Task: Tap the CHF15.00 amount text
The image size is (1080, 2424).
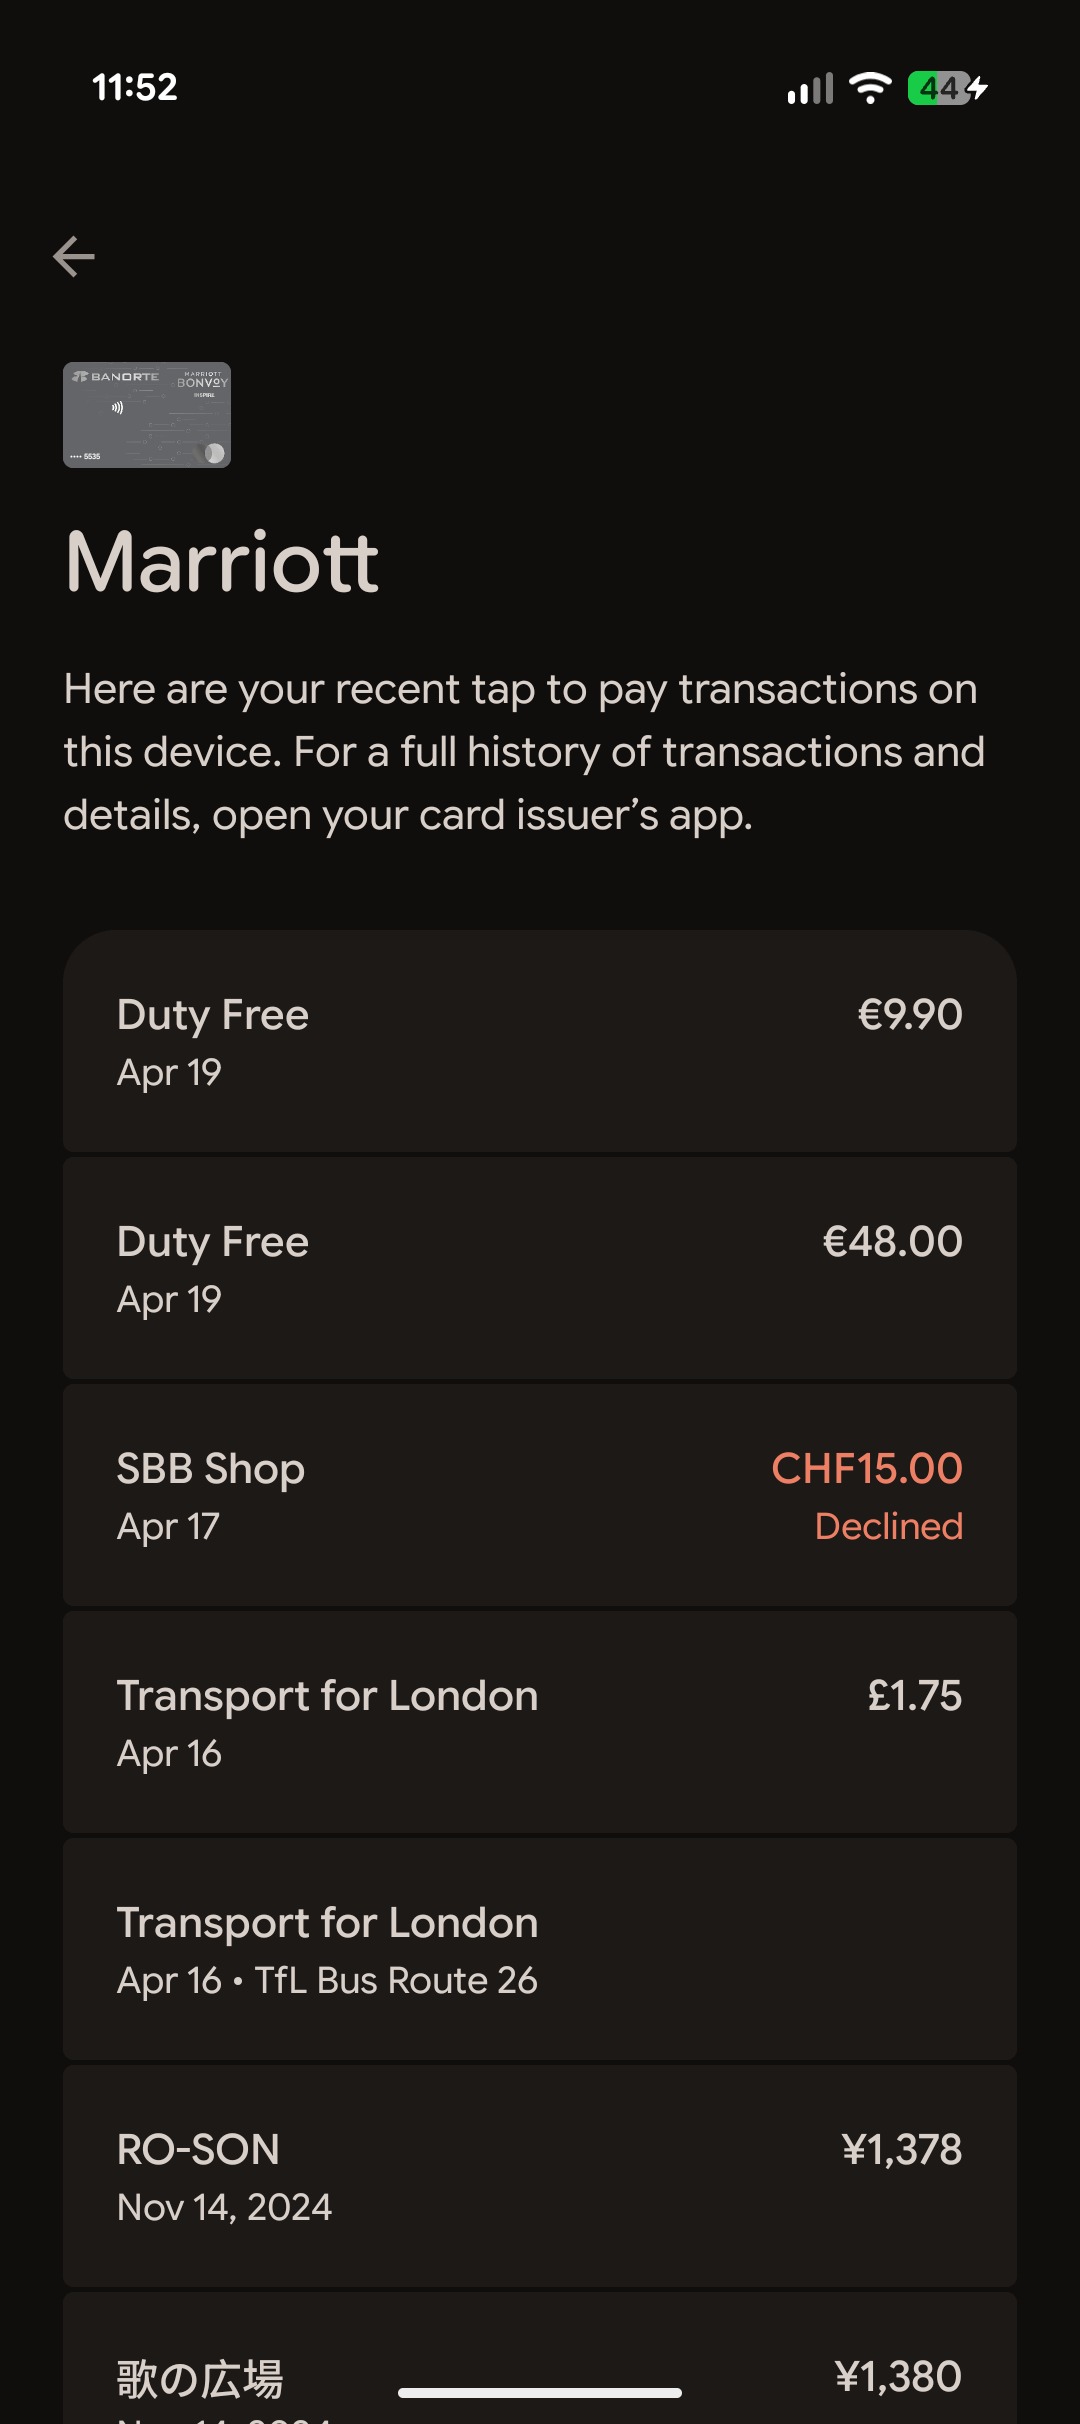Action: pos(867,1468)
